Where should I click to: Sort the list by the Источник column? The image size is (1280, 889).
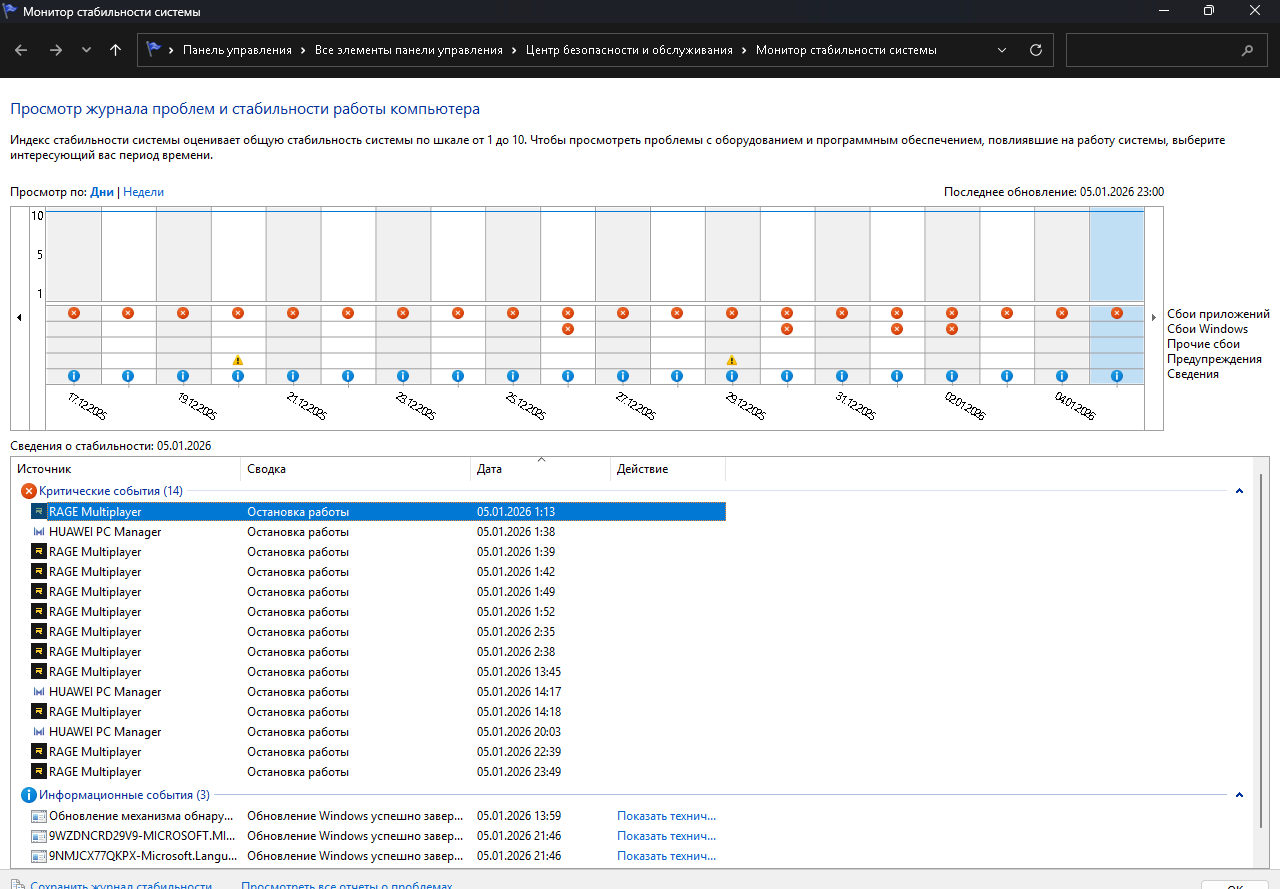[126, 469]
